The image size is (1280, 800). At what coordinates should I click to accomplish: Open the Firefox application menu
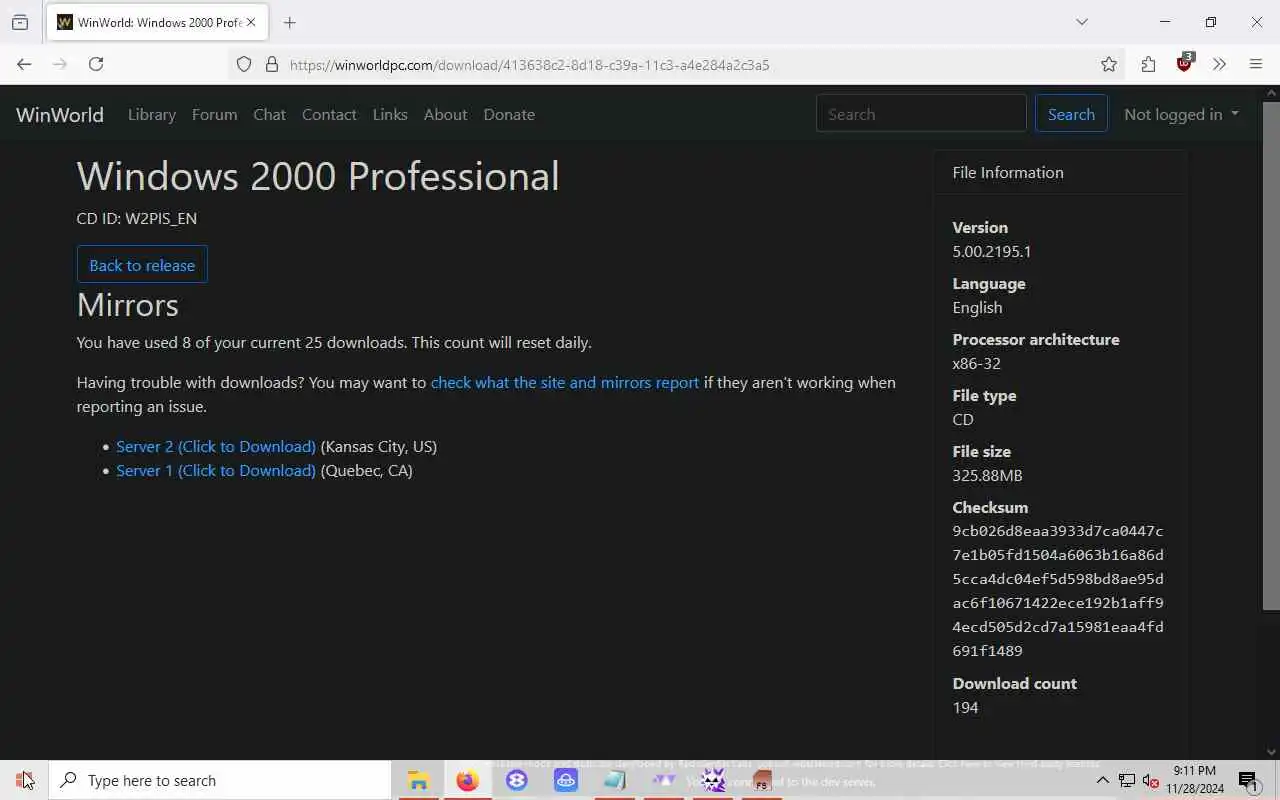pos(1256,64)
